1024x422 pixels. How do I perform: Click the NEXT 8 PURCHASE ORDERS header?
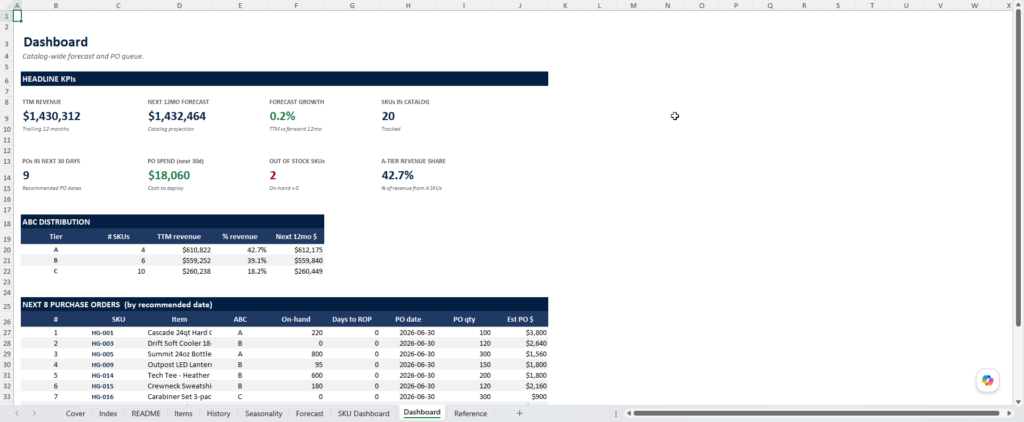pyautogui.click(x=284, y=304)
